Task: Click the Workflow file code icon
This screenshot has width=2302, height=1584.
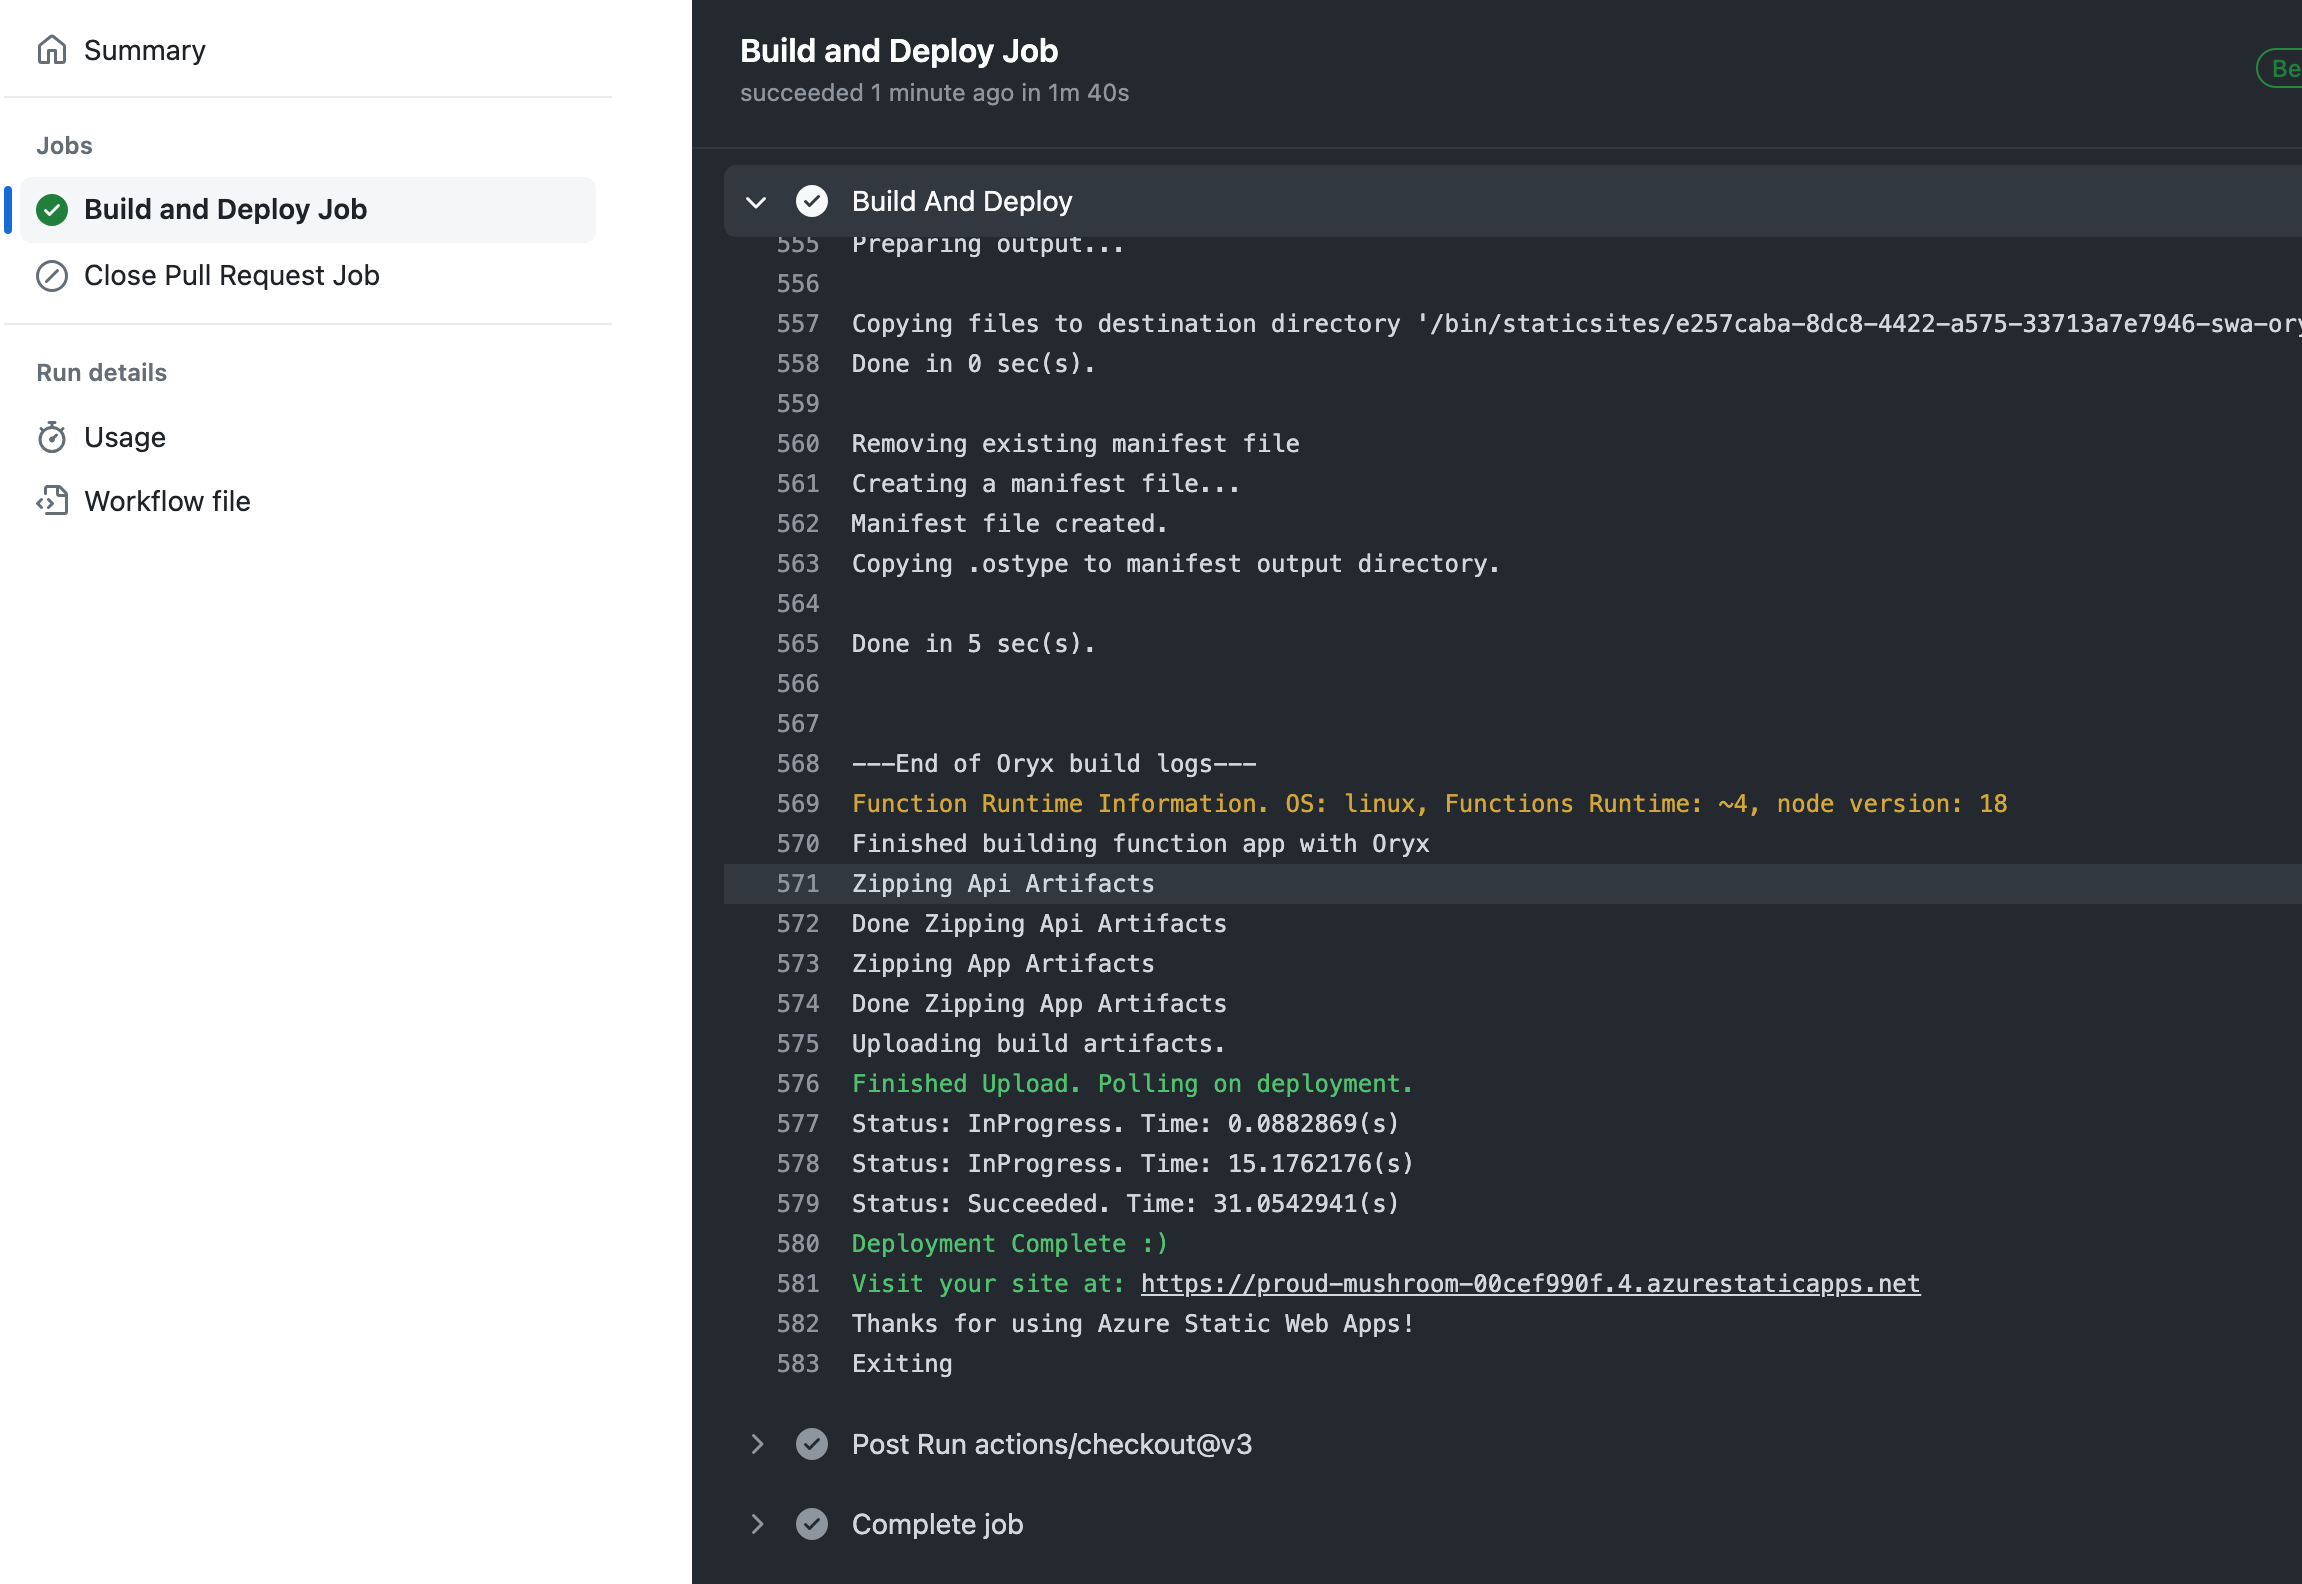Action: 52,501
